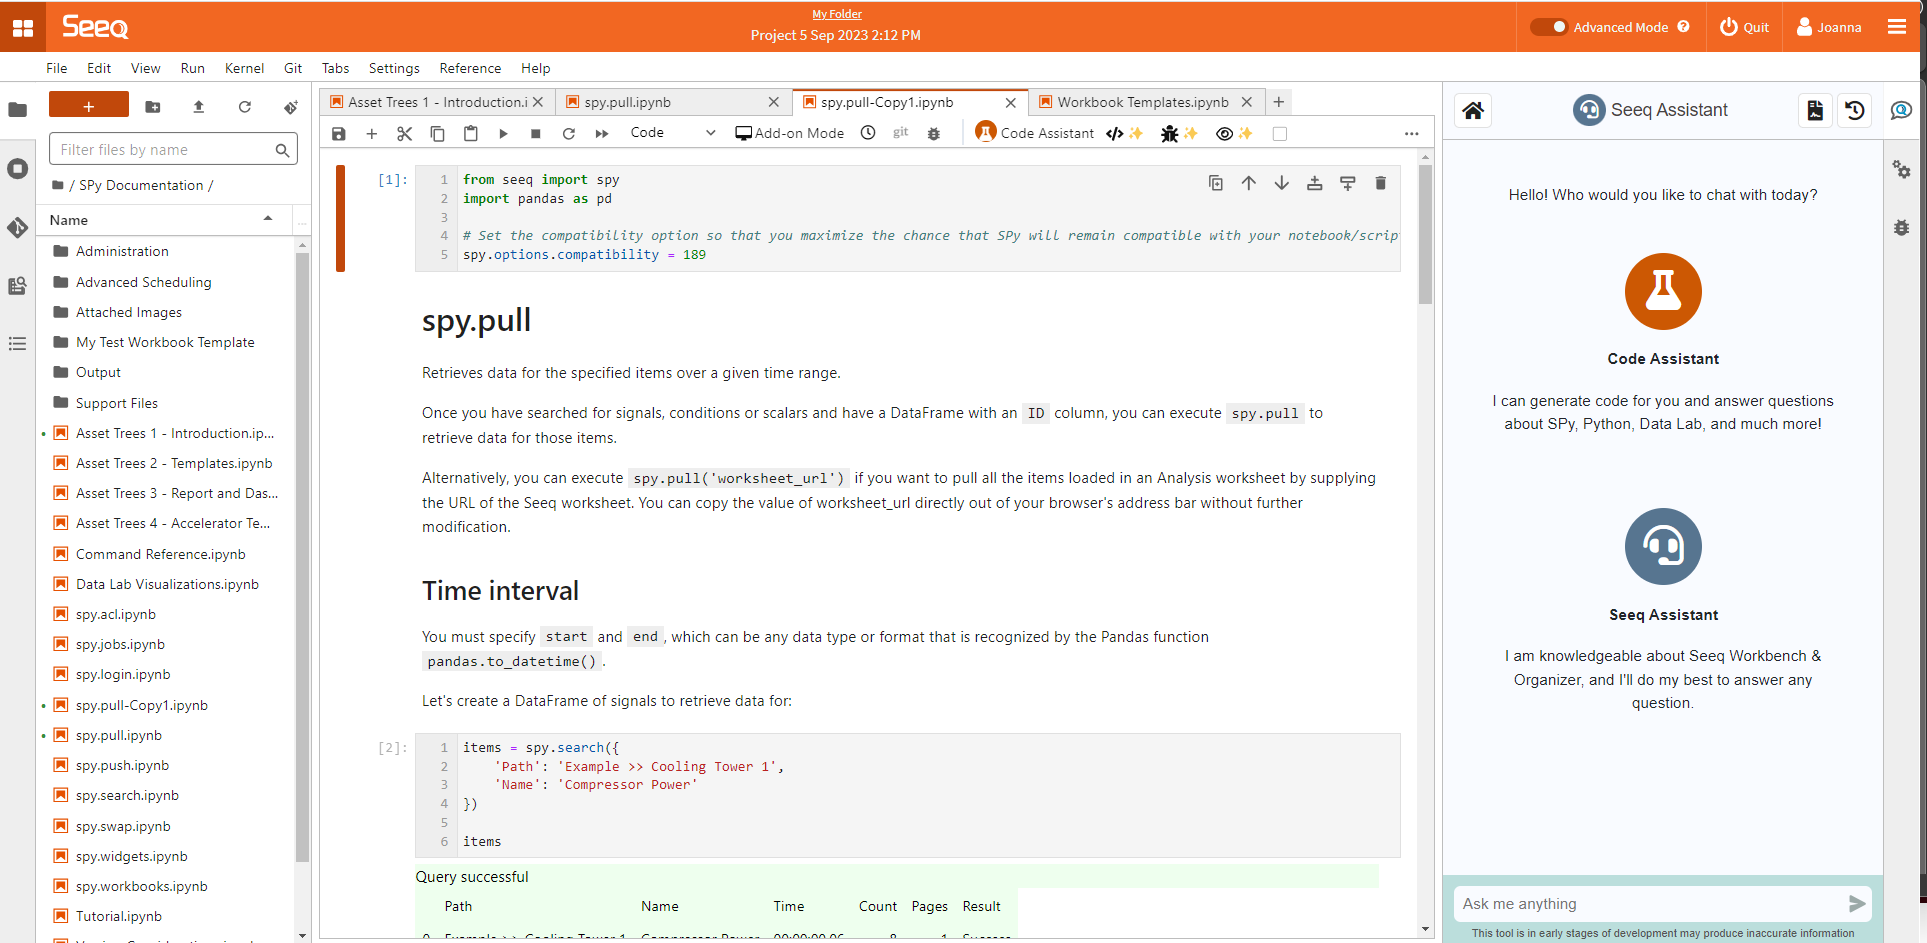Viewport: 1927px width, 943px height.
Task: Upload files using the upload icon
Action: [198, 107]
